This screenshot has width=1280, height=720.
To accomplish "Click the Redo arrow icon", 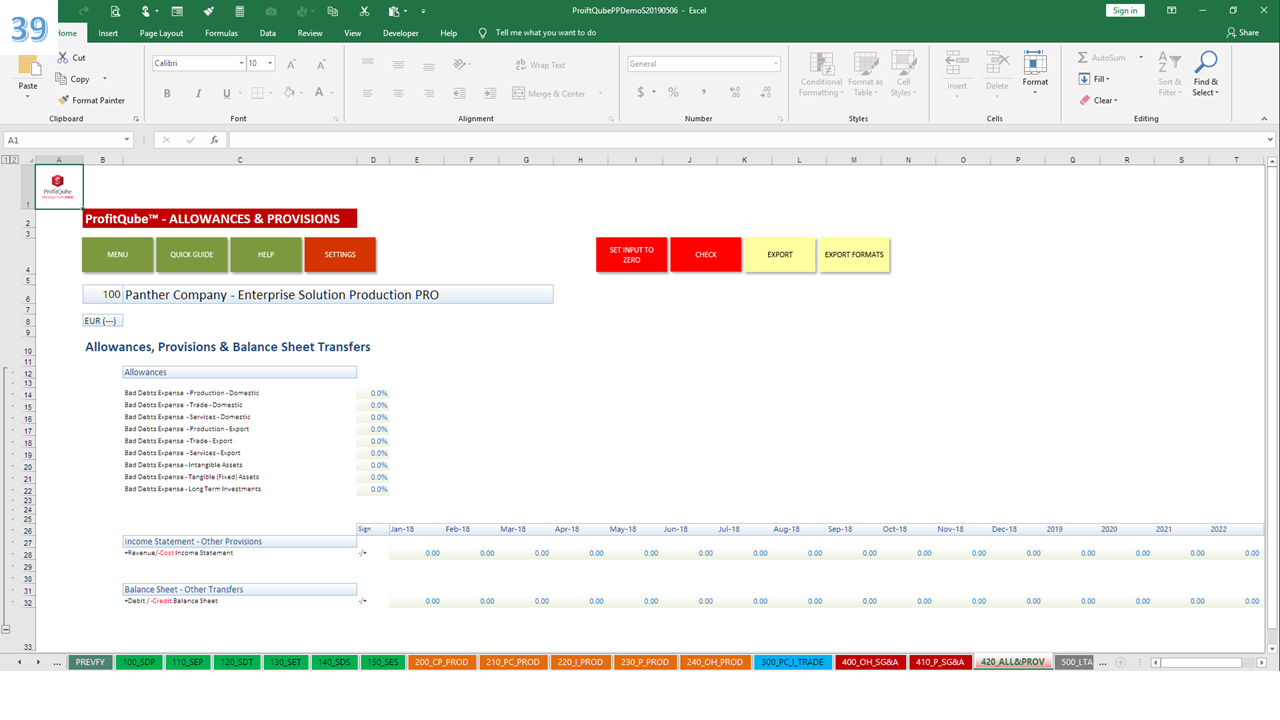I will point(85,11).
